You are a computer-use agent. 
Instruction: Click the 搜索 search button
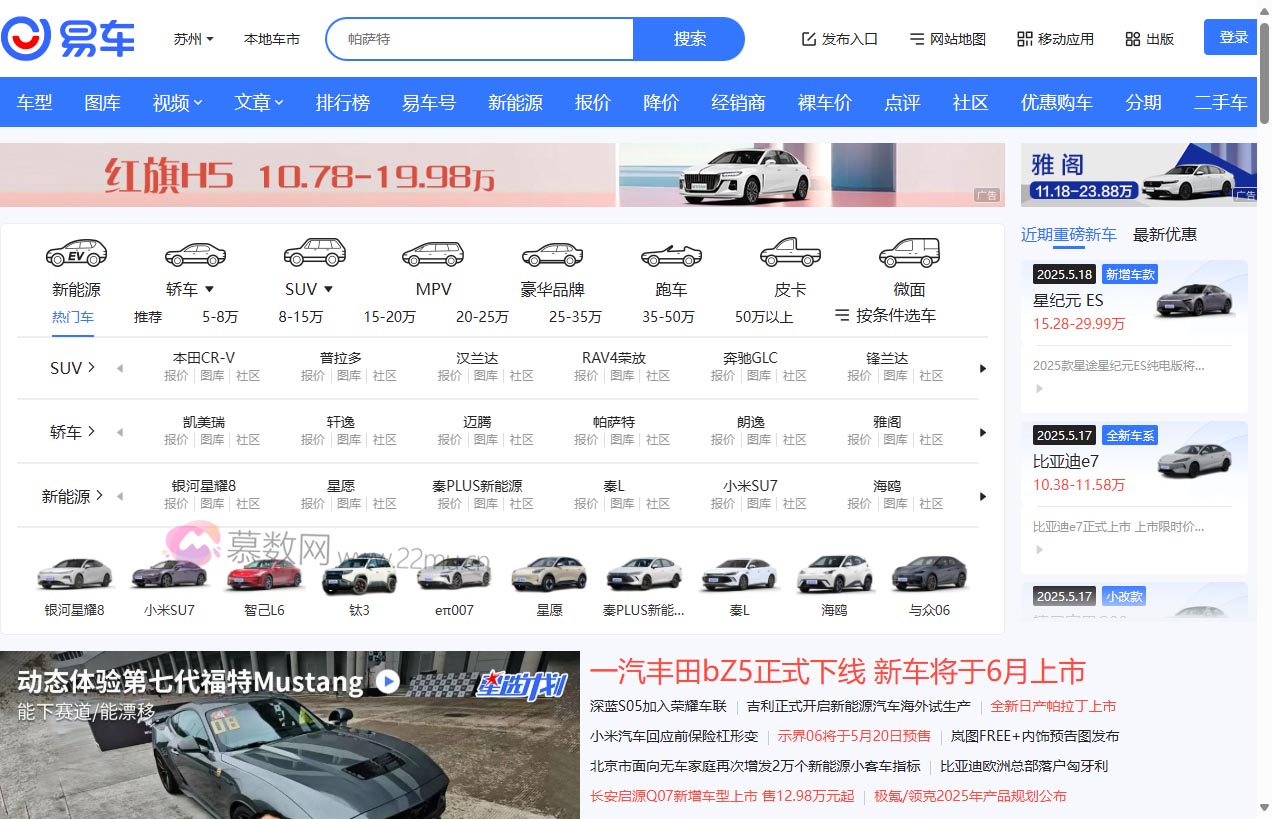pos(689,38)
